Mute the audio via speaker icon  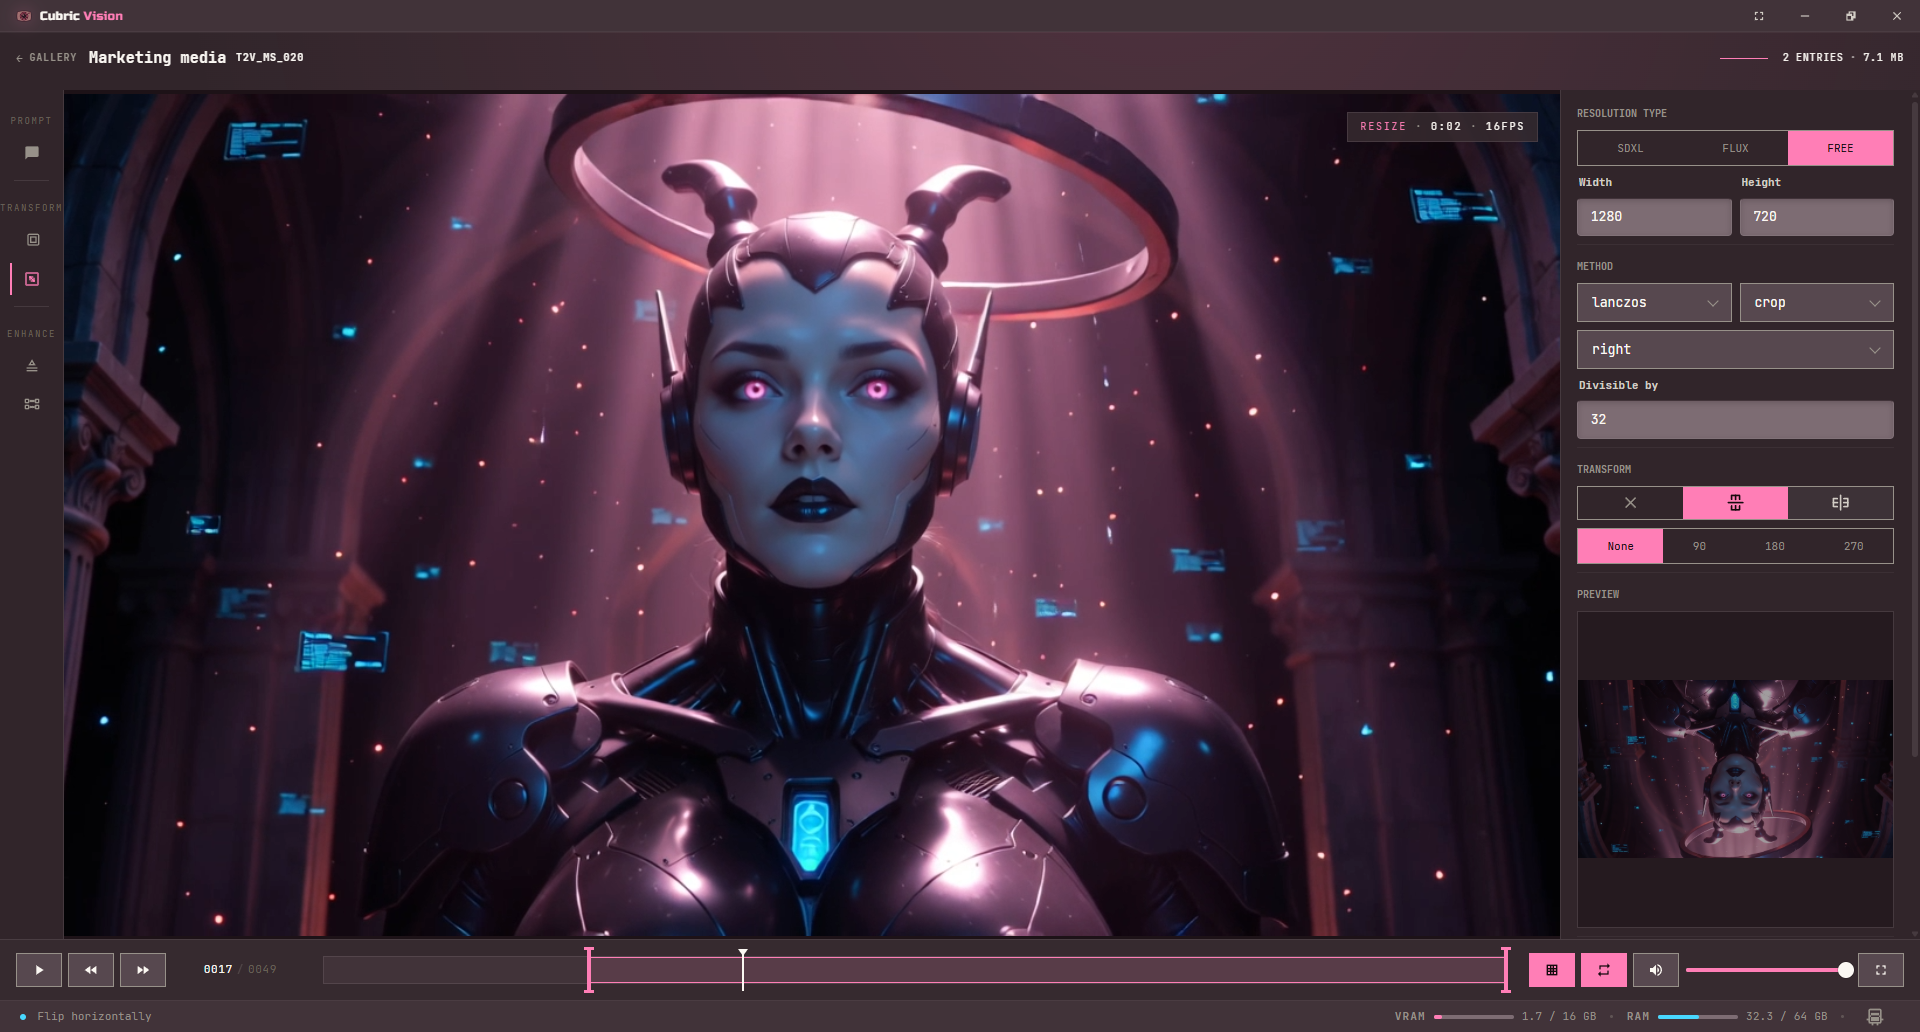[x=1656, y=970]
